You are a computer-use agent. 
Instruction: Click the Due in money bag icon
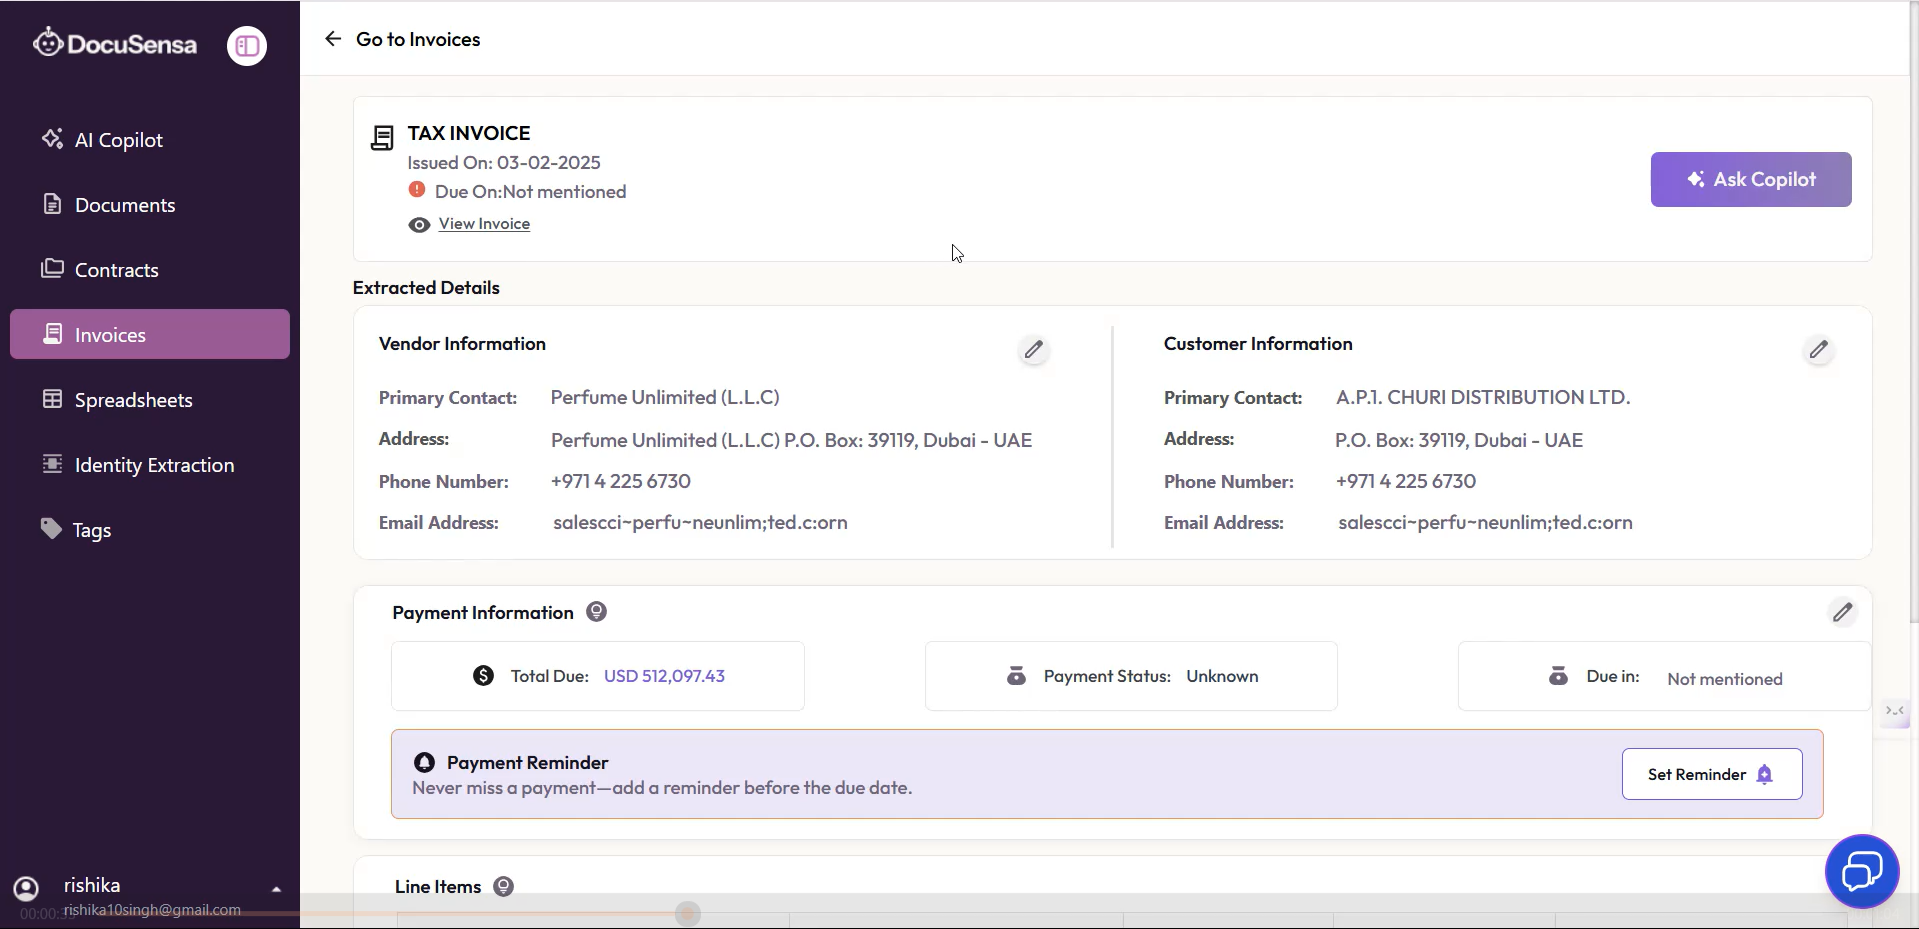click(1558, 676)
